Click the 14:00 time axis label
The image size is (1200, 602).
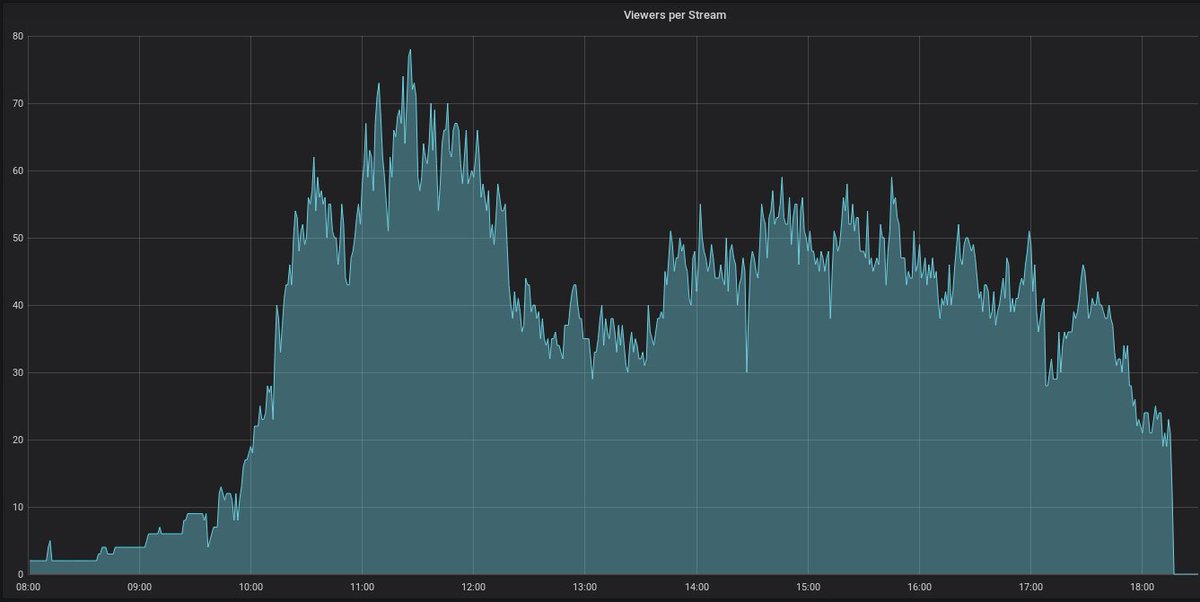click(697, 587)
